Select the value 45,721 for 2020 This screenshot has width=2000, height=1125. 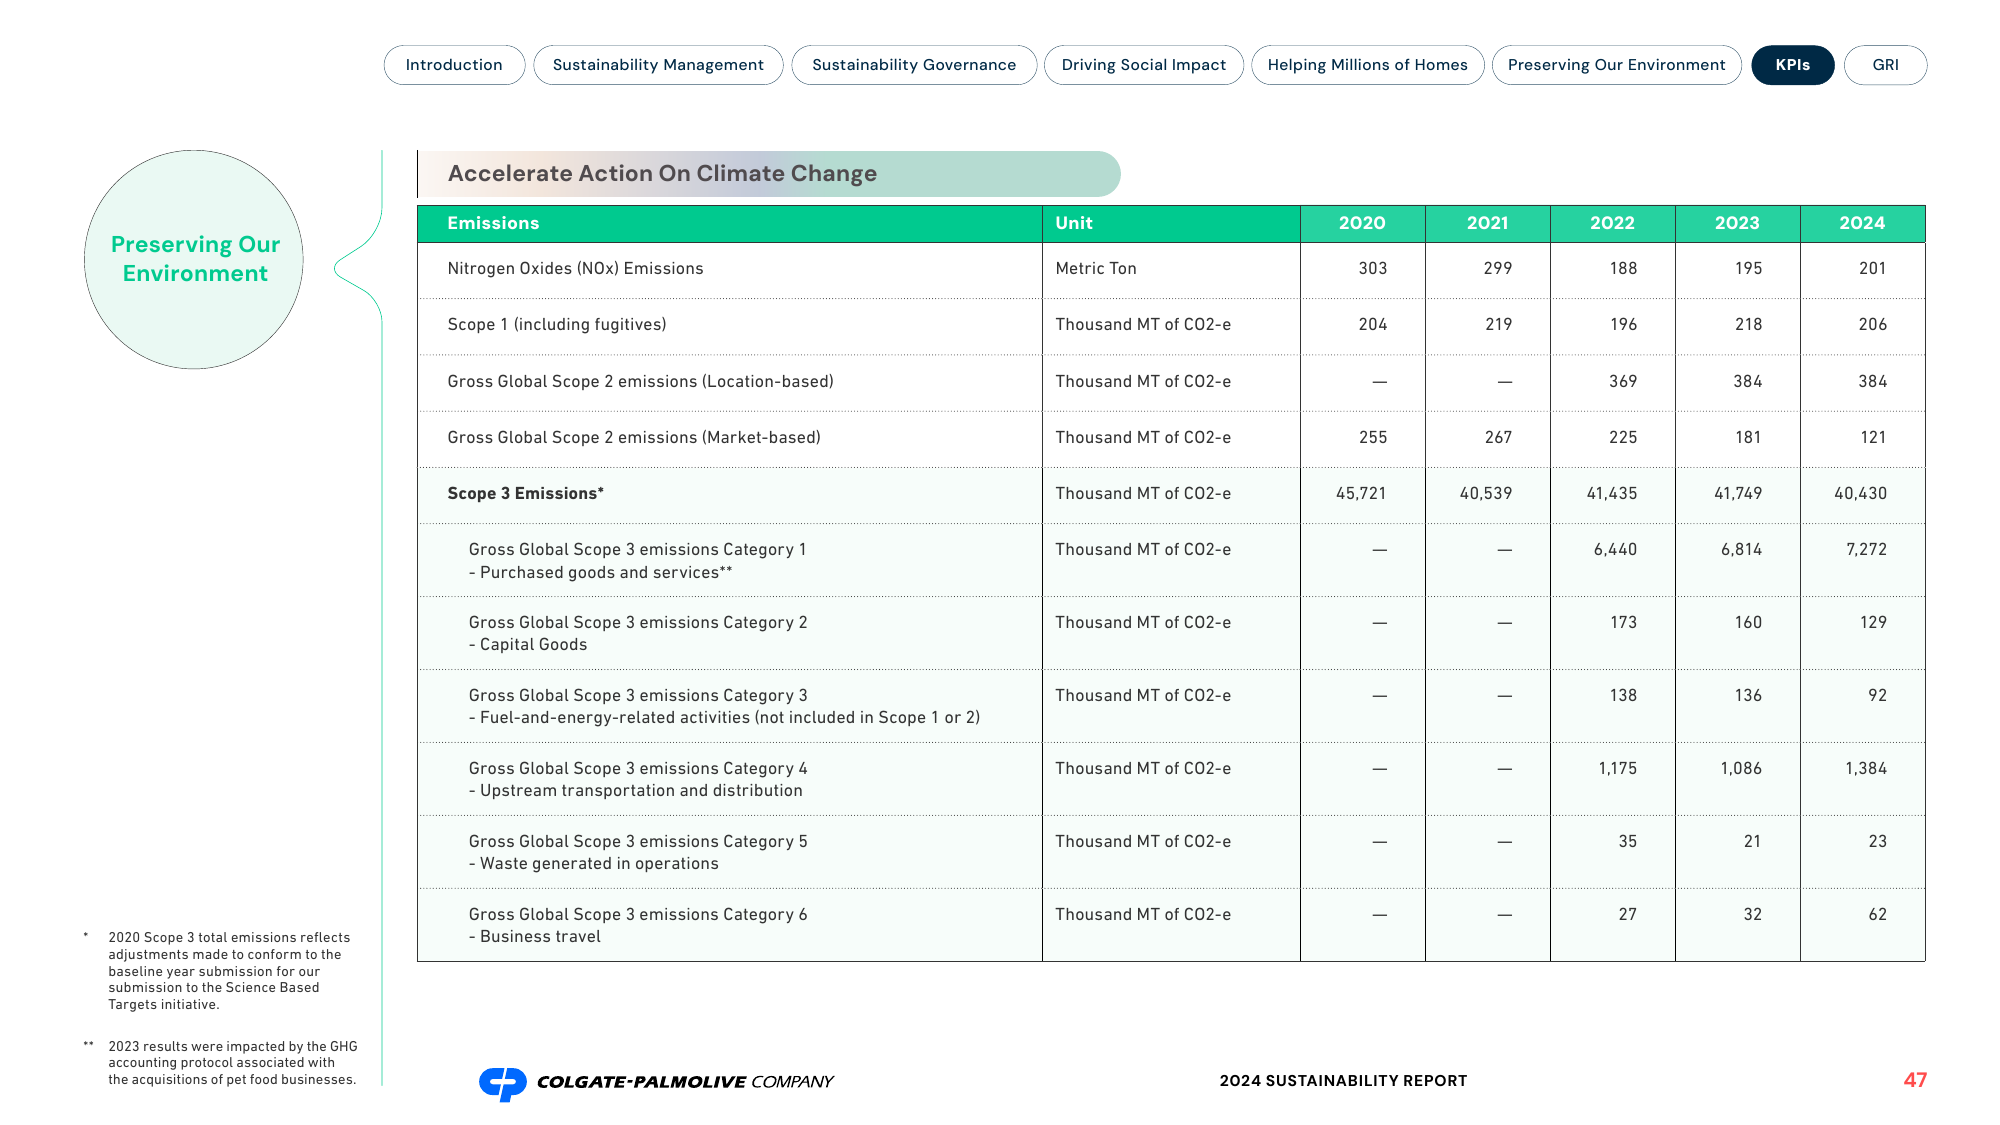point(1361,494)
